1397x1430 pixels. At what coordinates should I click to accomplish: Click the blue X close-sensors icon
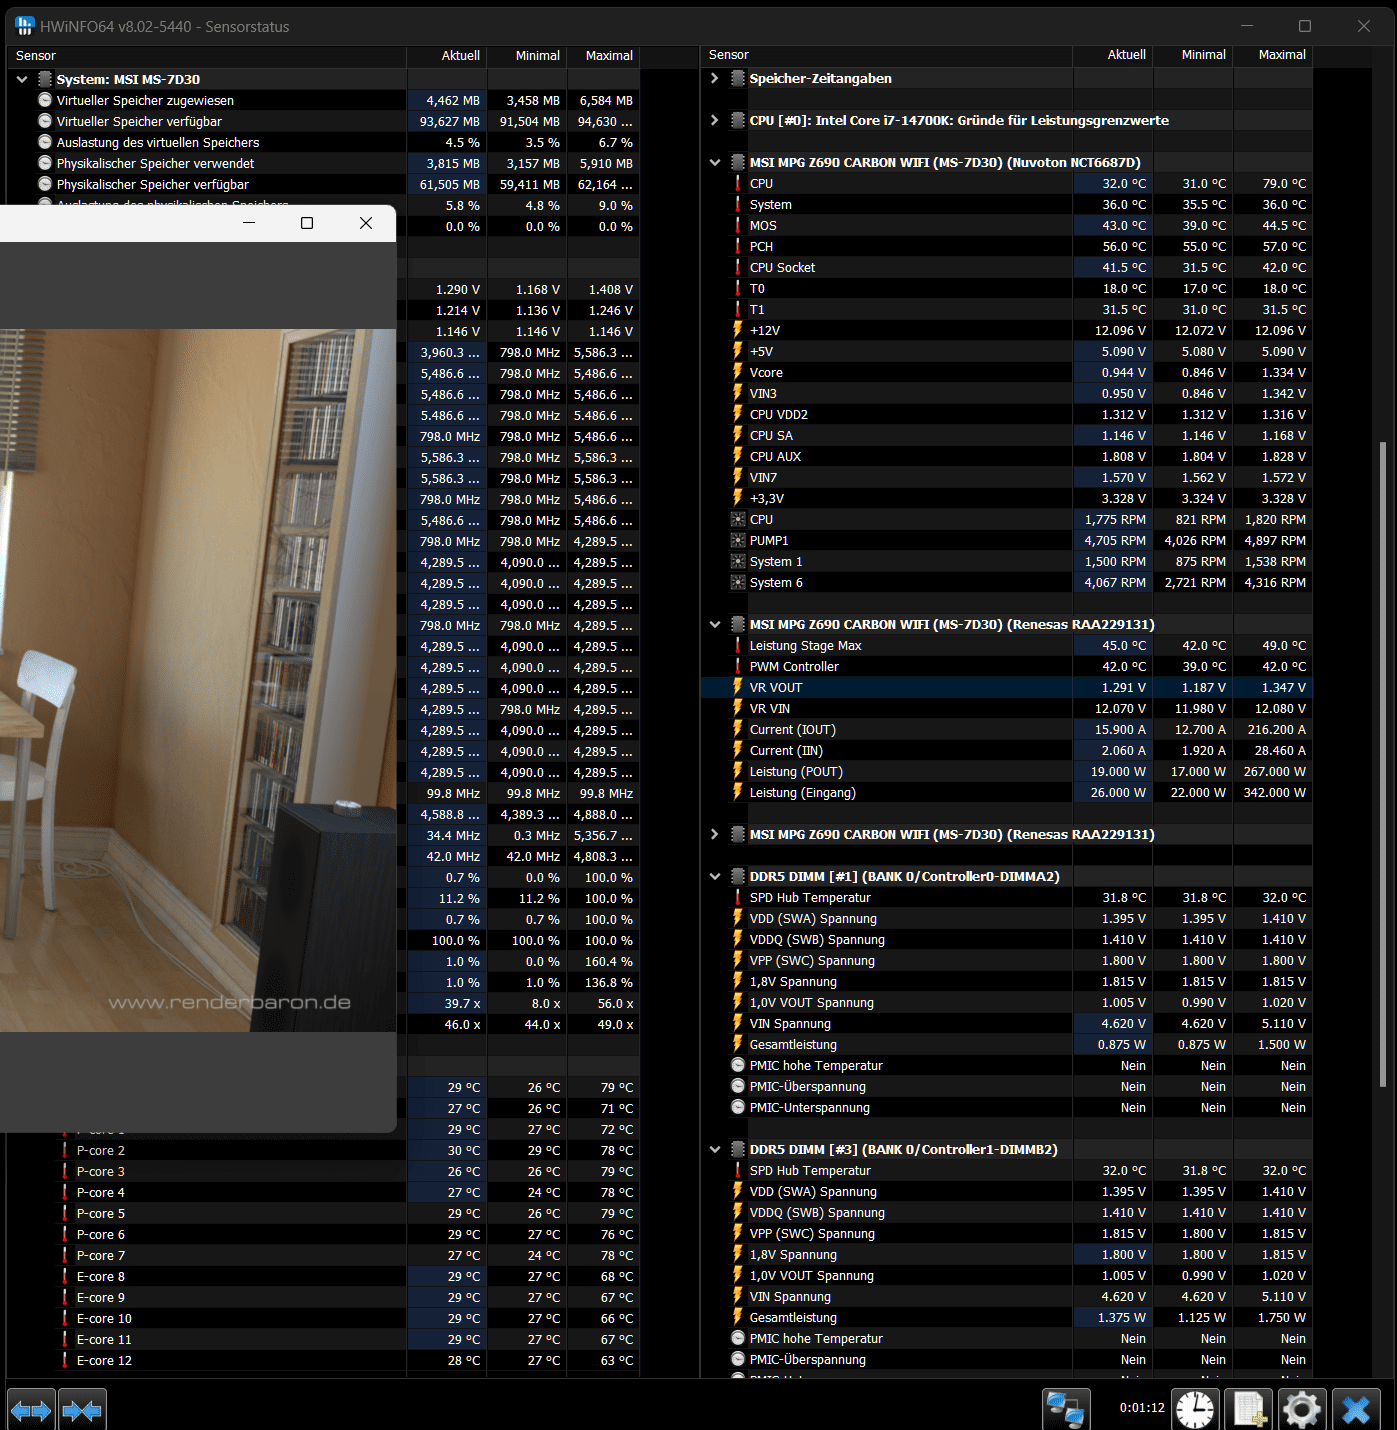[1356, 1410]
